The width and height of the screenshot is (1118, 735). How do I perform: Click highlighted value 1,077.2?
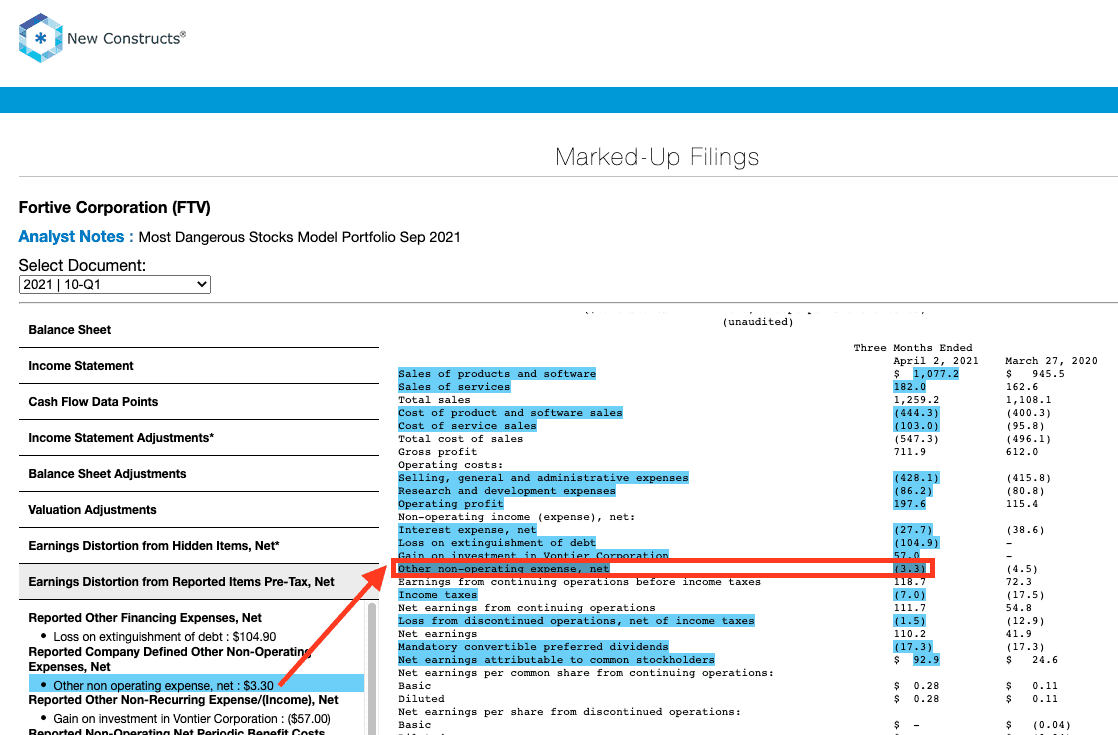(935, 374)
